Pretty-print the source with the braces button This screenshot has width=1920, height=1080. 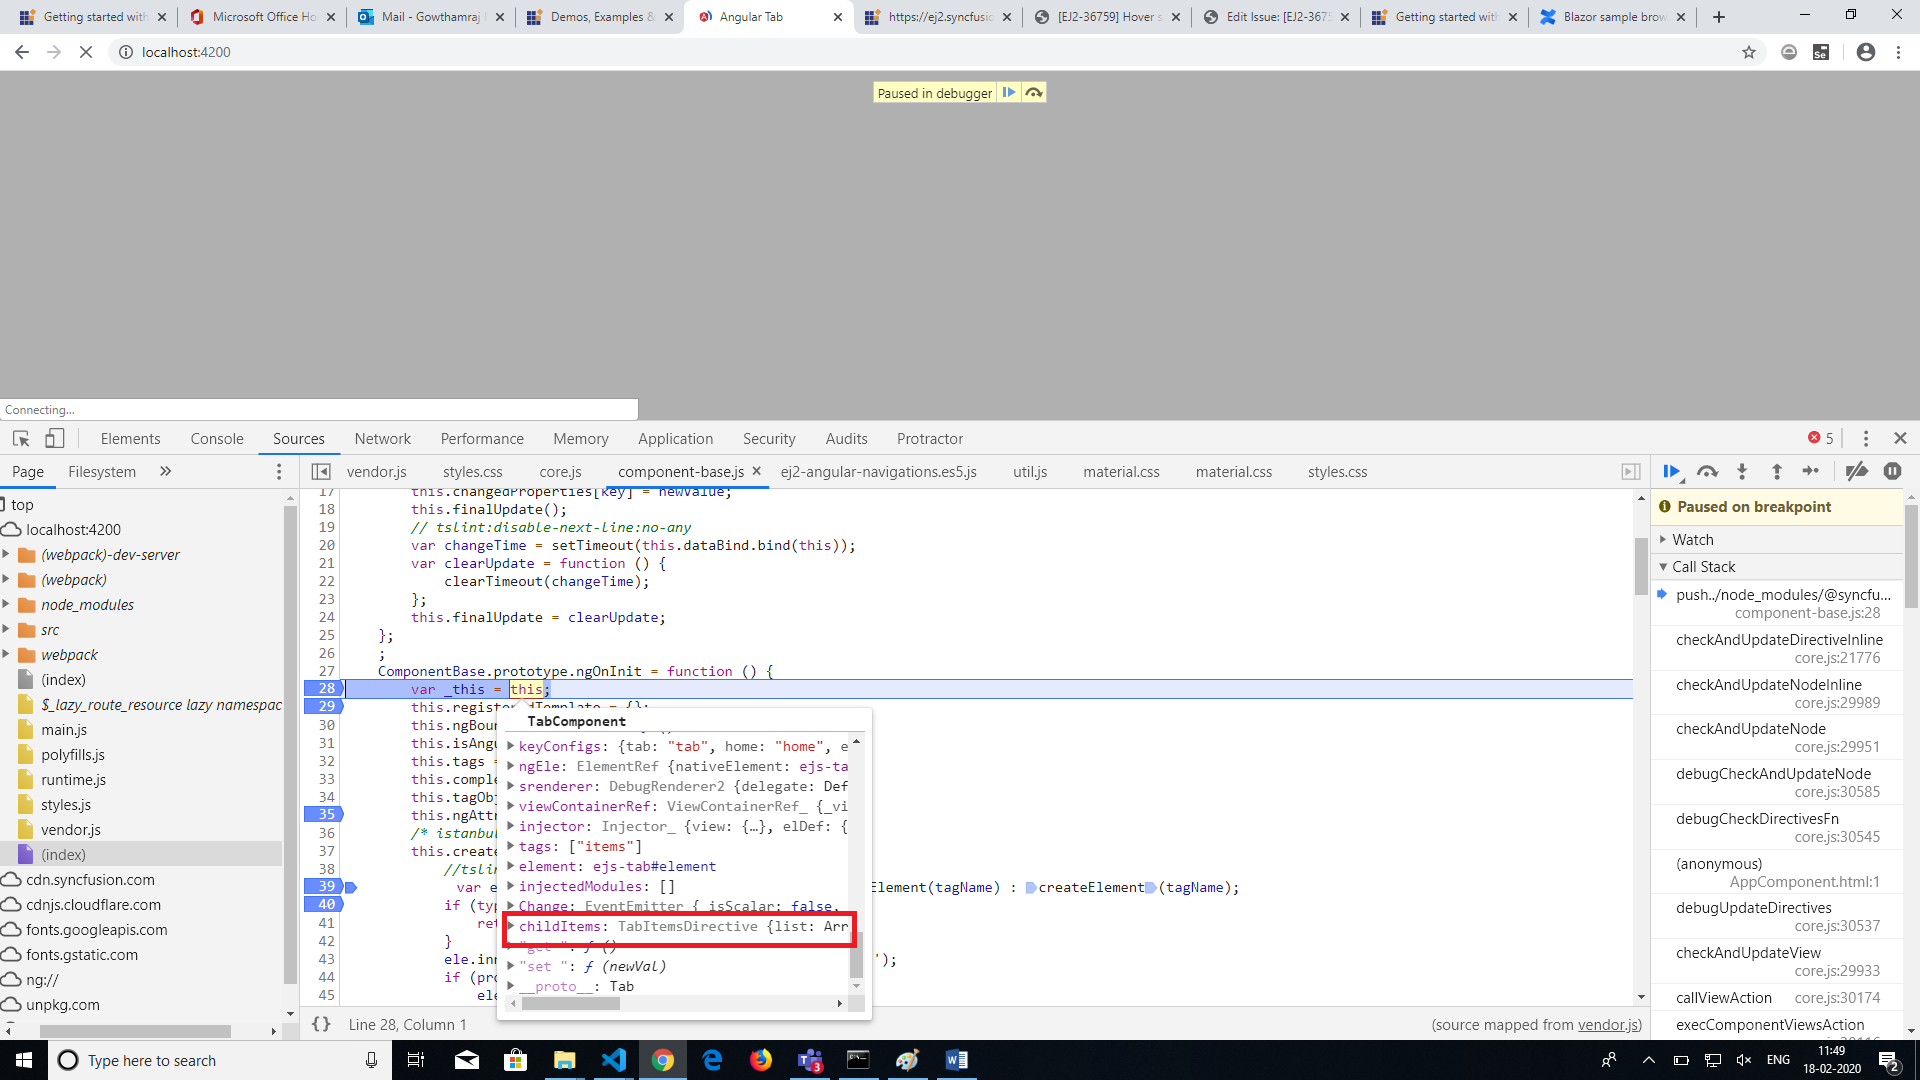click(322, 1024)
